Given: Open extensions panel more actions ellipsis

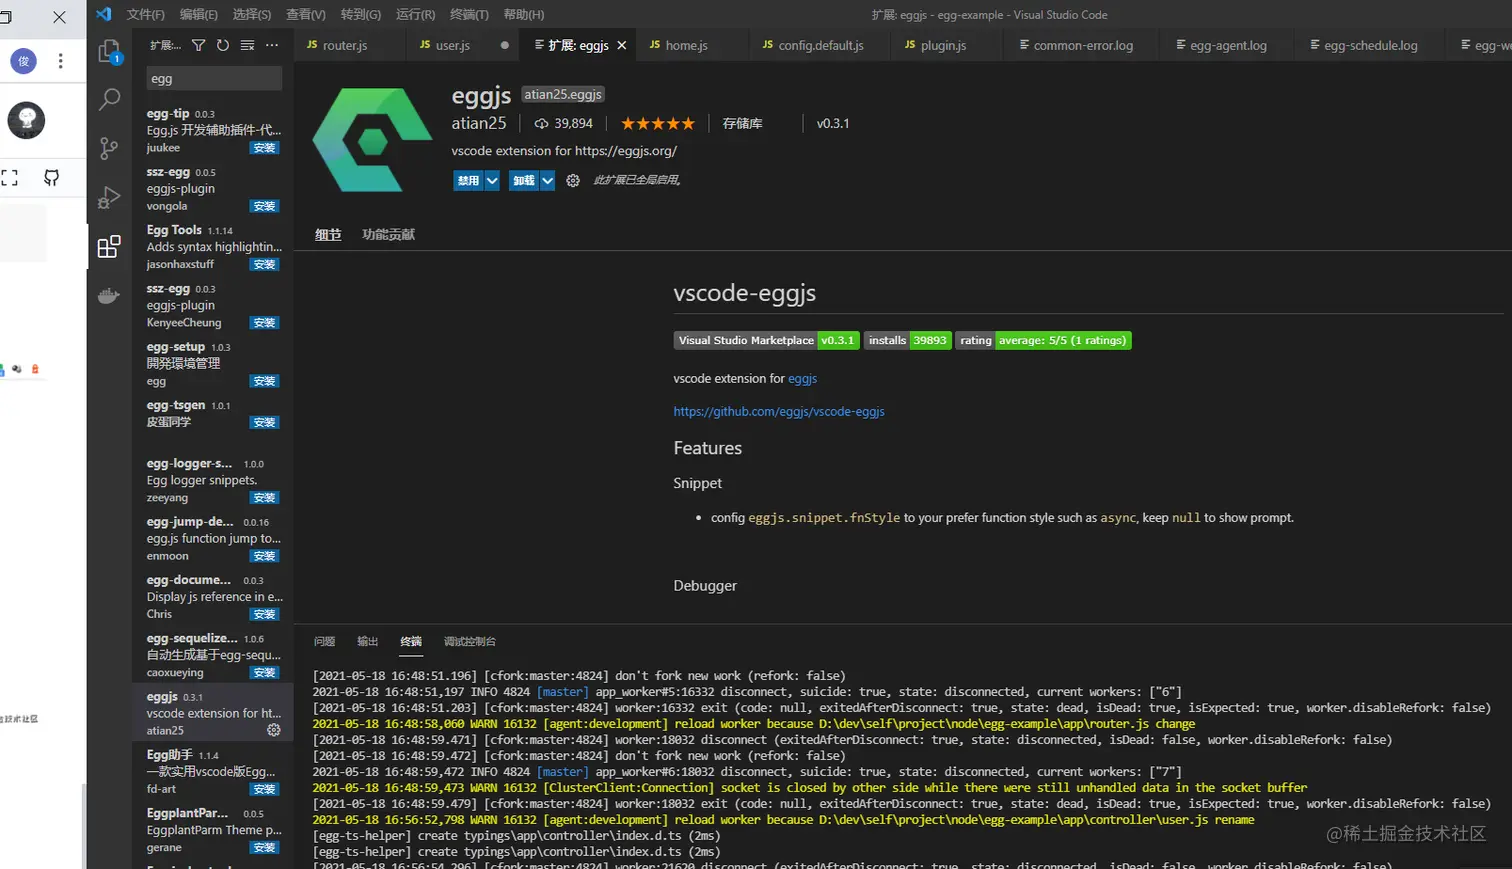Looking at the screenshot, I should (272, 45).
